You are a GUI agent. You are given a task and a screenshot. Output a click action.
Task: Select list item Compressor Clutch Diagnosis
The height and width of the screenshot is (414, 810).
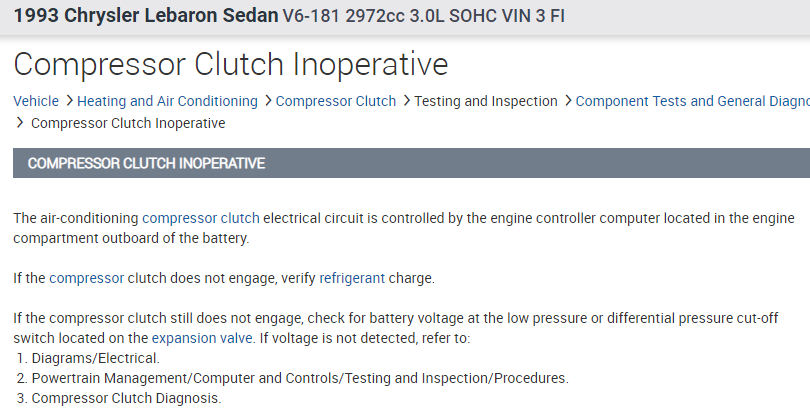[x=126, y=398]
